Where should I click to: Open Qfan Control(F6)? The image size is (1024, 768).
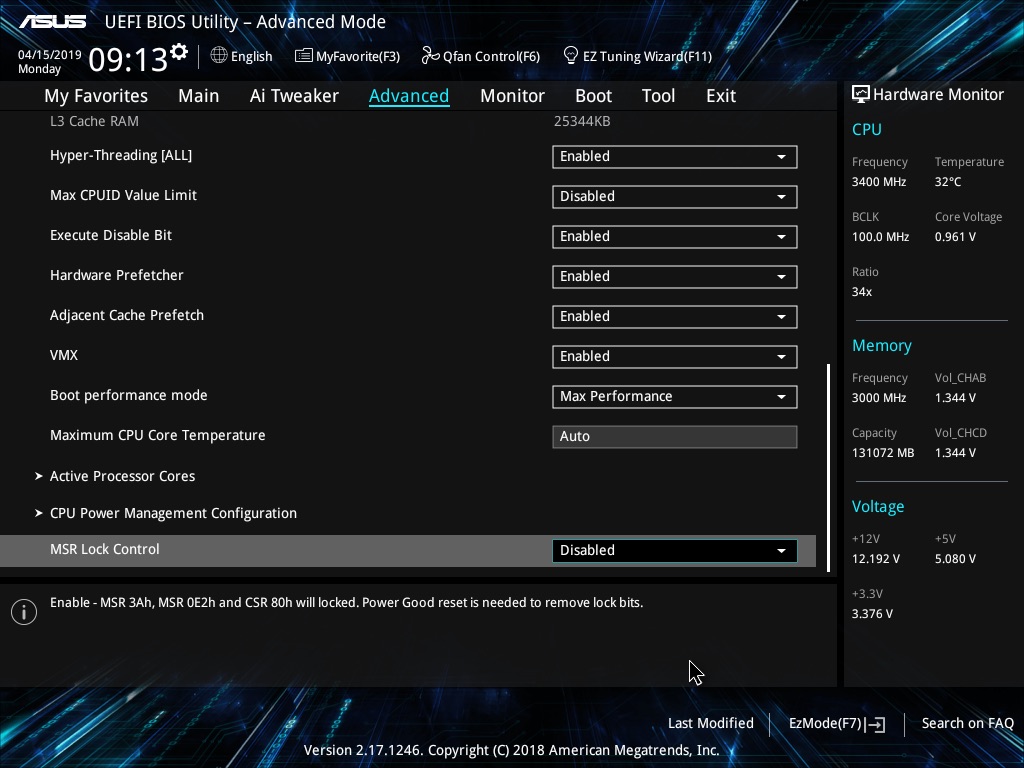(x=481, y=56)
